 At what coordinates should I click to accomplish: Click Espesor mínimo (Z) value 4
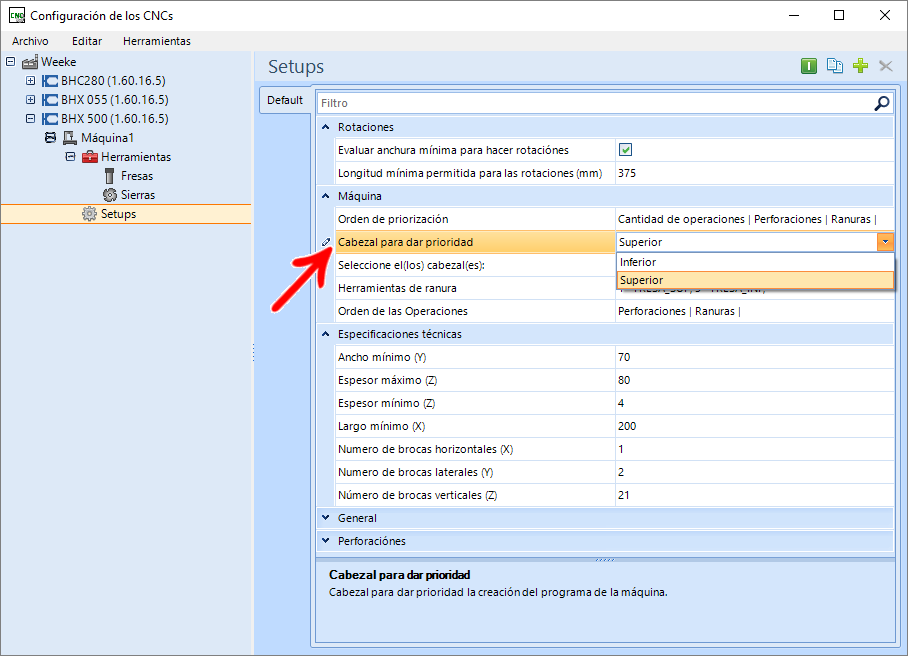[x=755, y=404]
